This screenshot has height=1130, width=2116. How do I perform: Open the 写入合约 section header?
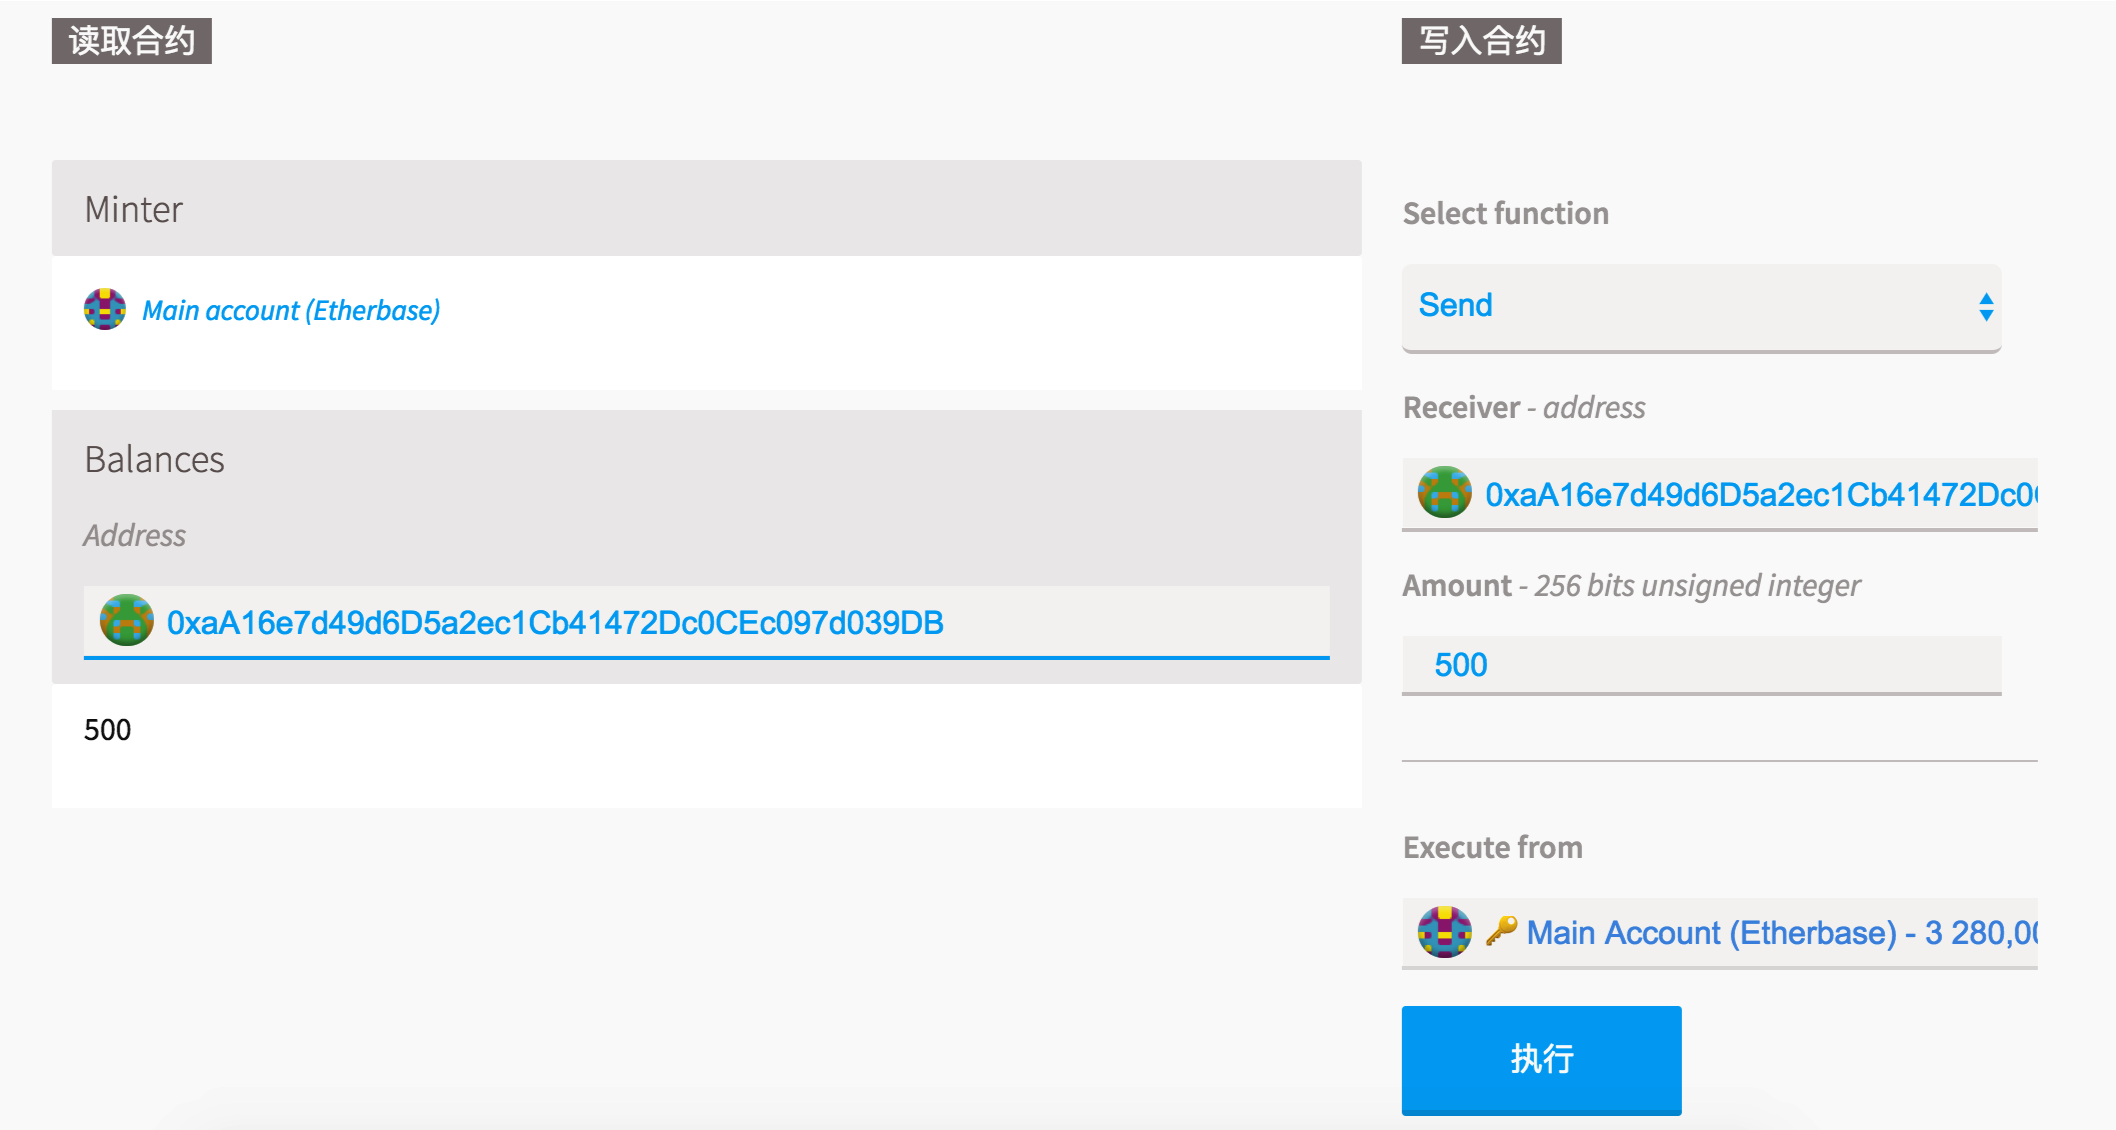pos(1481,41)
